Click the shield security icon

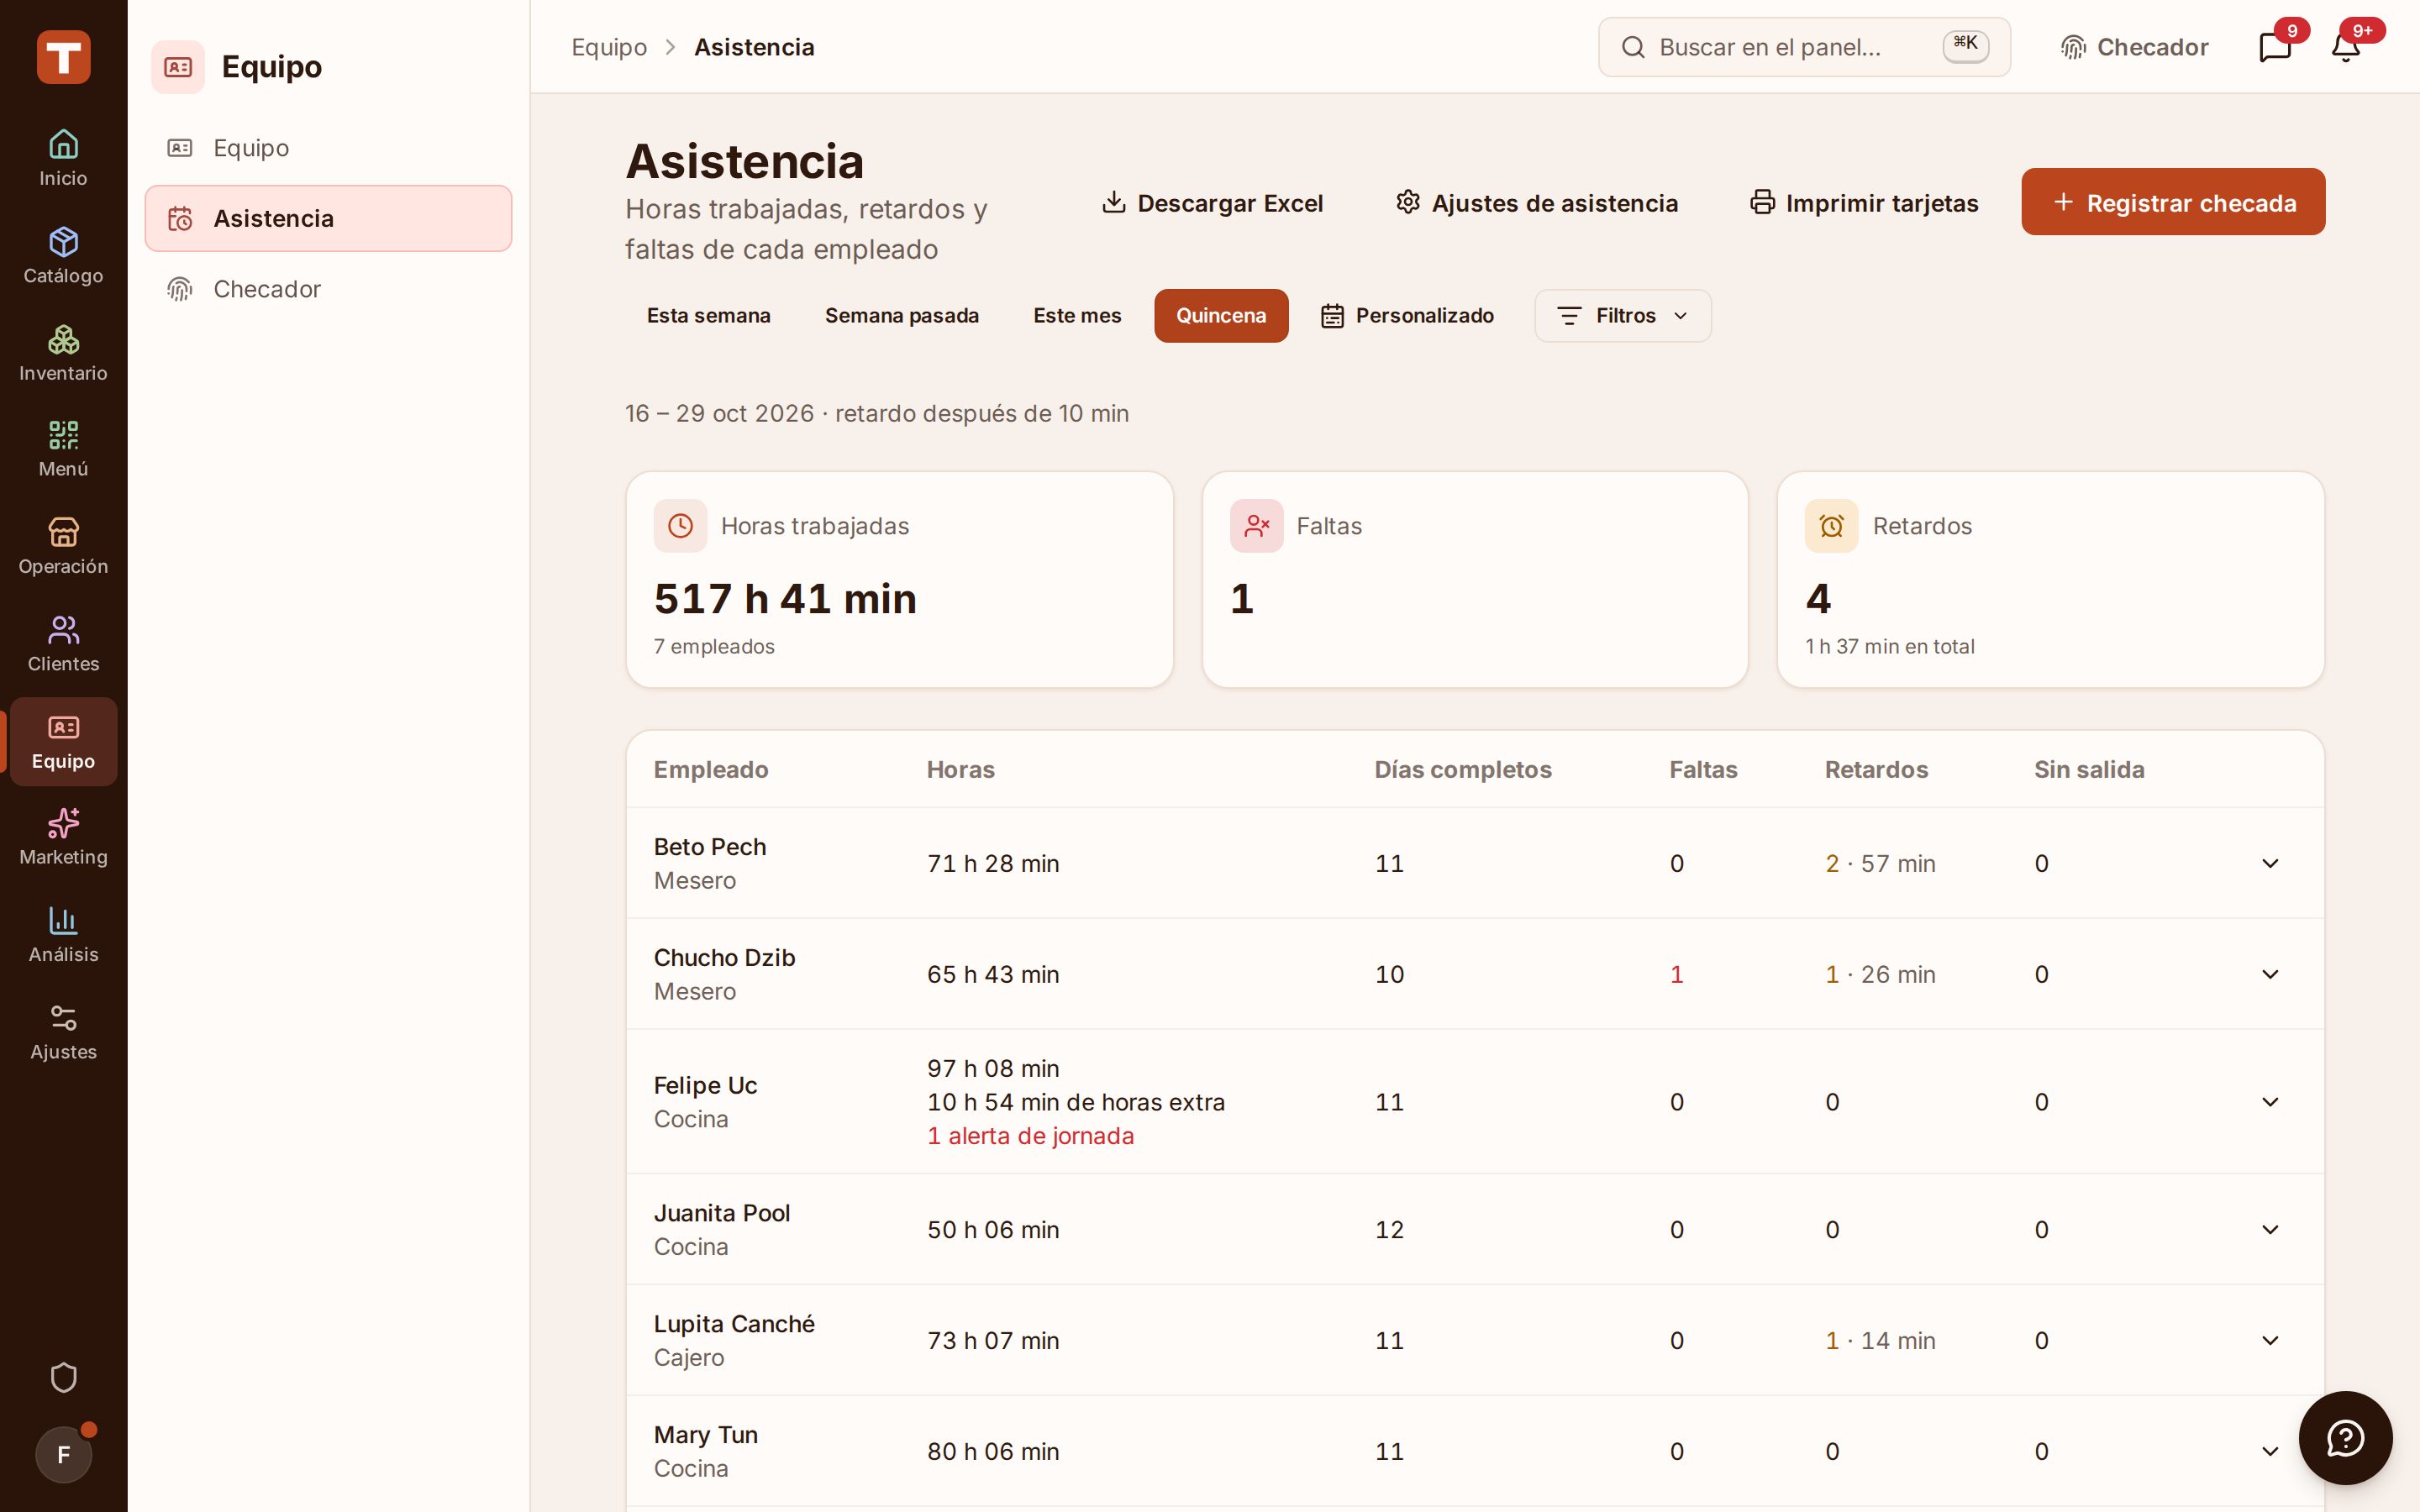click(63, 1377)
